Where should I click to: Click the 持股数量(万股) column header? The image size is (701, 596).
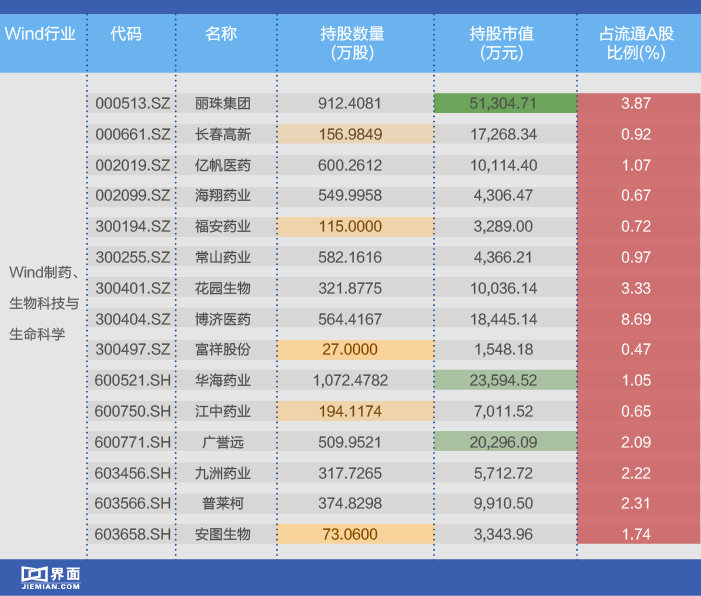tap(352, 43)
